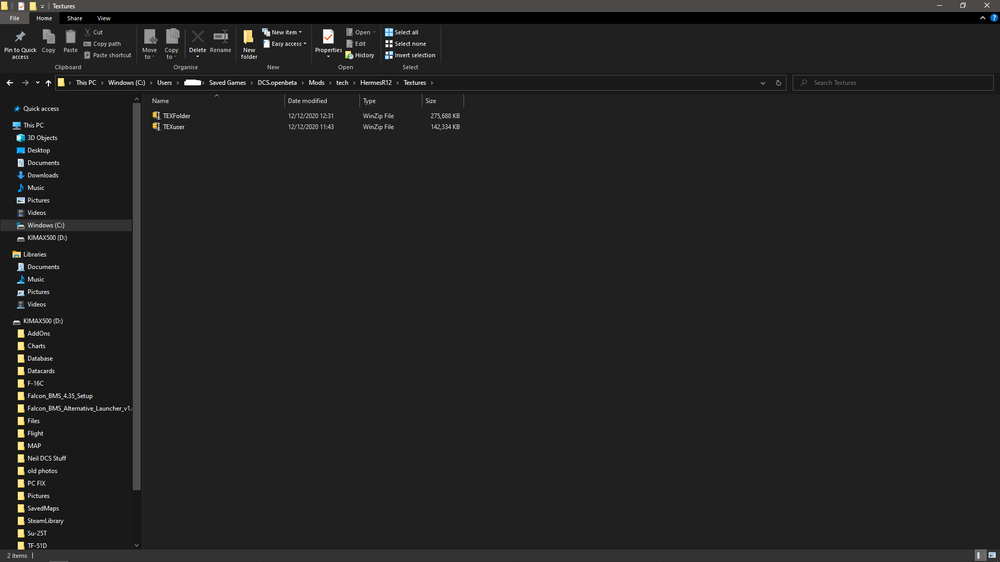
Task: Click Paste shortcut in the ribbon
Action: click(x=107, y=55)
